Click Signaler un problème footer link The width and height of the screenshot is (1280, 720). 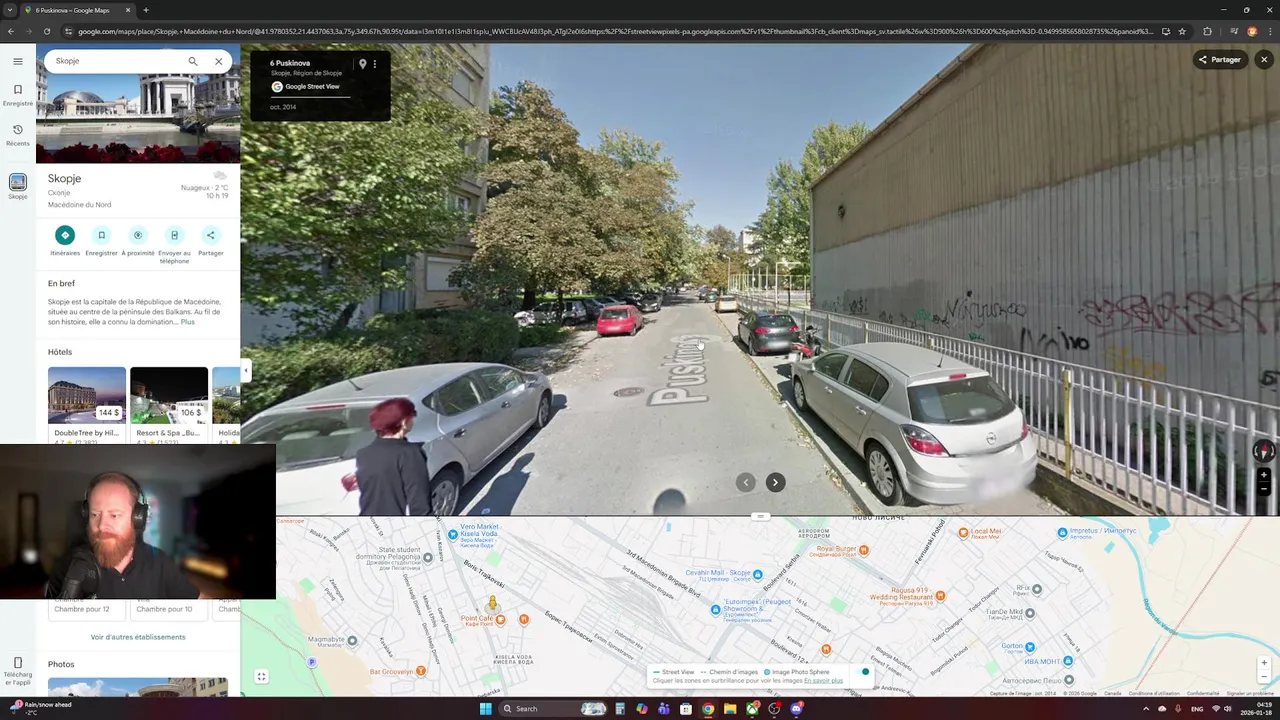[x=1250, y=693]
